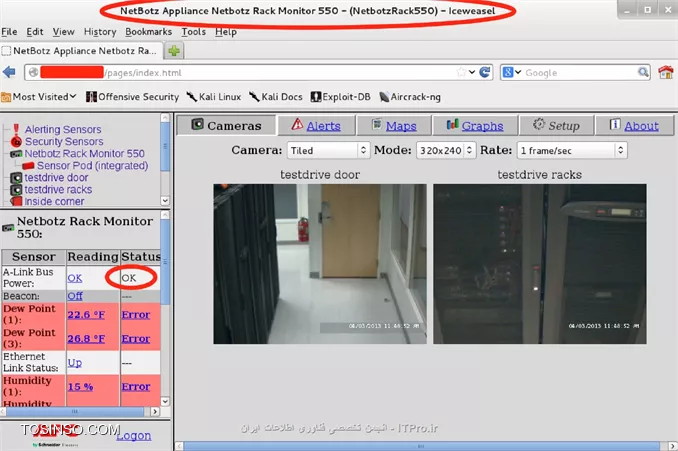Screen dimensions: 678x451
Task: Click the Inside corner pod icon
Action: [x=16, y=201]
